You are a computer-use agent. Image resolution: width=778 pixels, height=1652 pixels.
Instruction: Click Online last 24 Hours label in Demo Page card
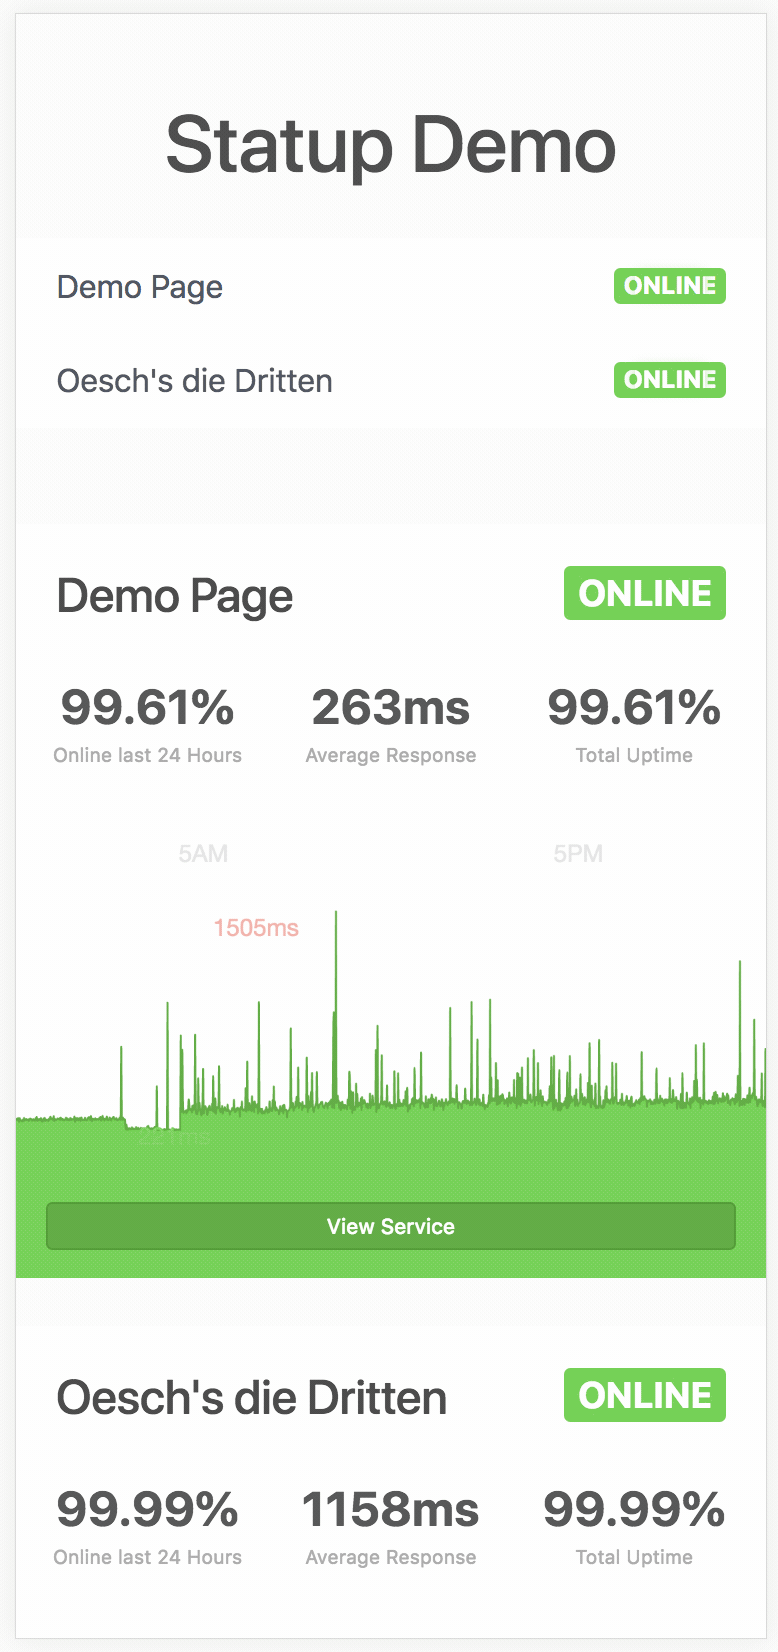tap(148, 755)
